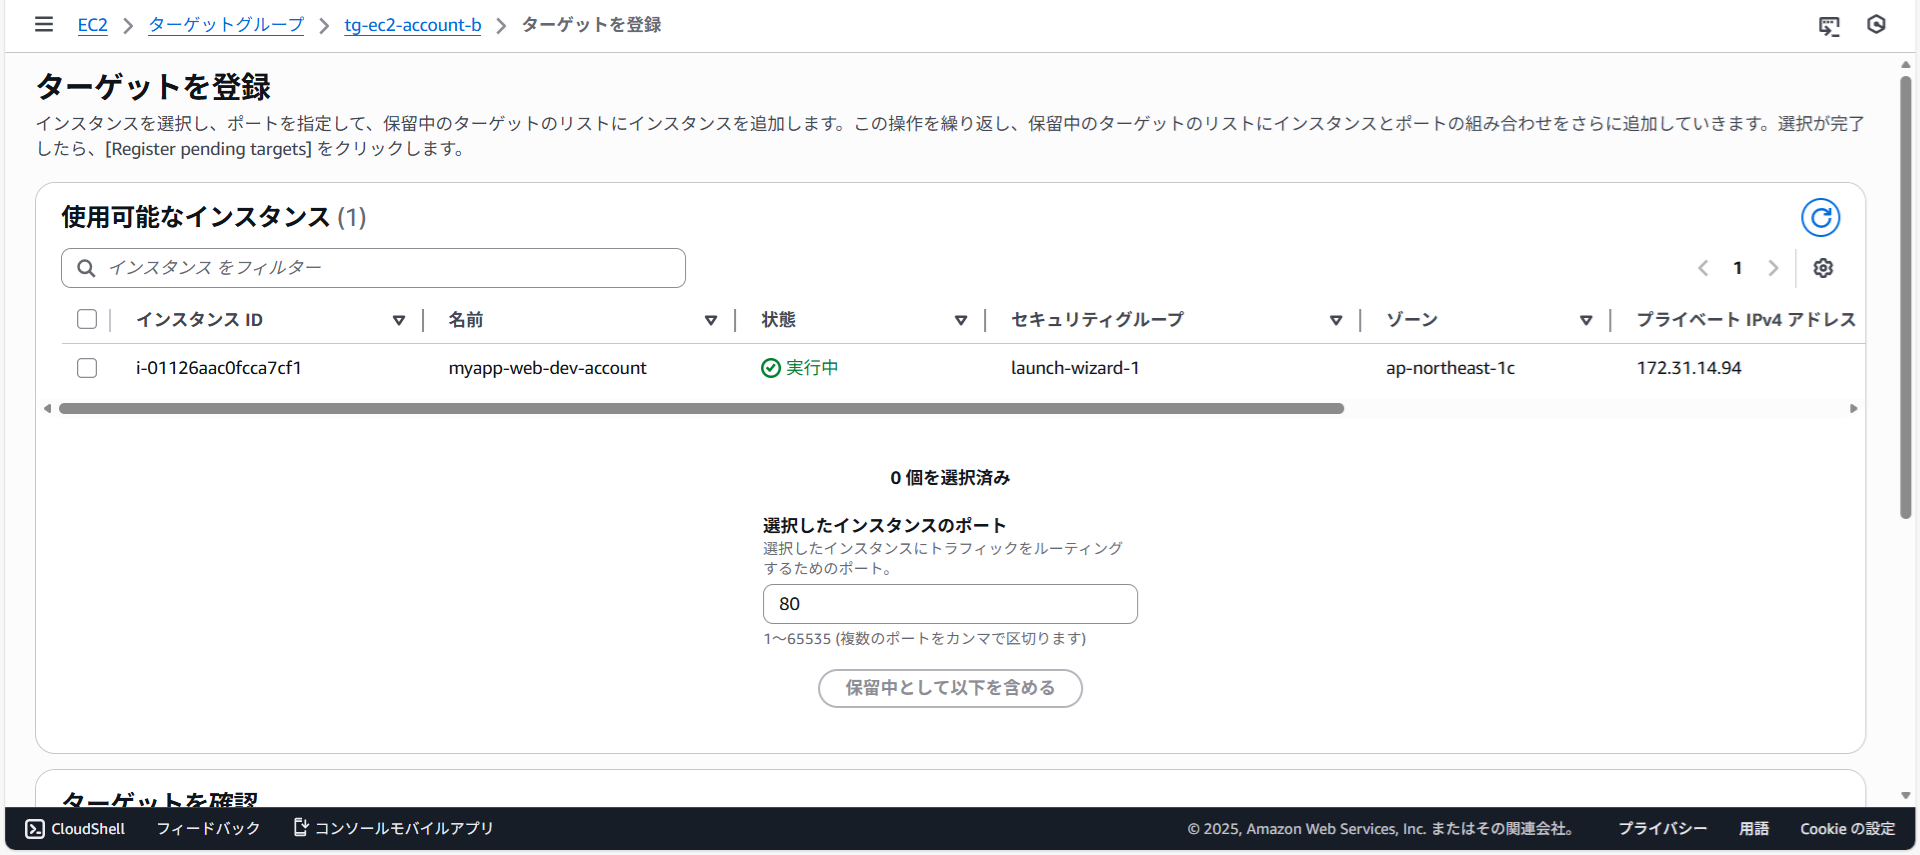Navigate to EC2 breadcrumb
The width and height of the screenshot is (1920, 855).
(92, 25)
